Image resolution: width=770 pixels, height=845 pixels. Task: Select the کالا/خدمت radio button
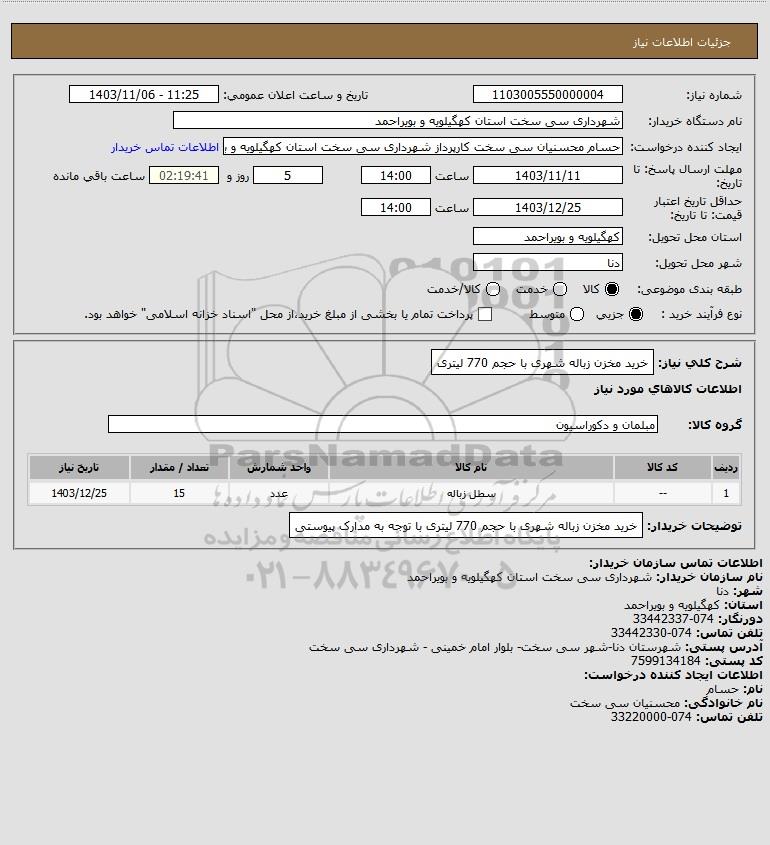492,289
